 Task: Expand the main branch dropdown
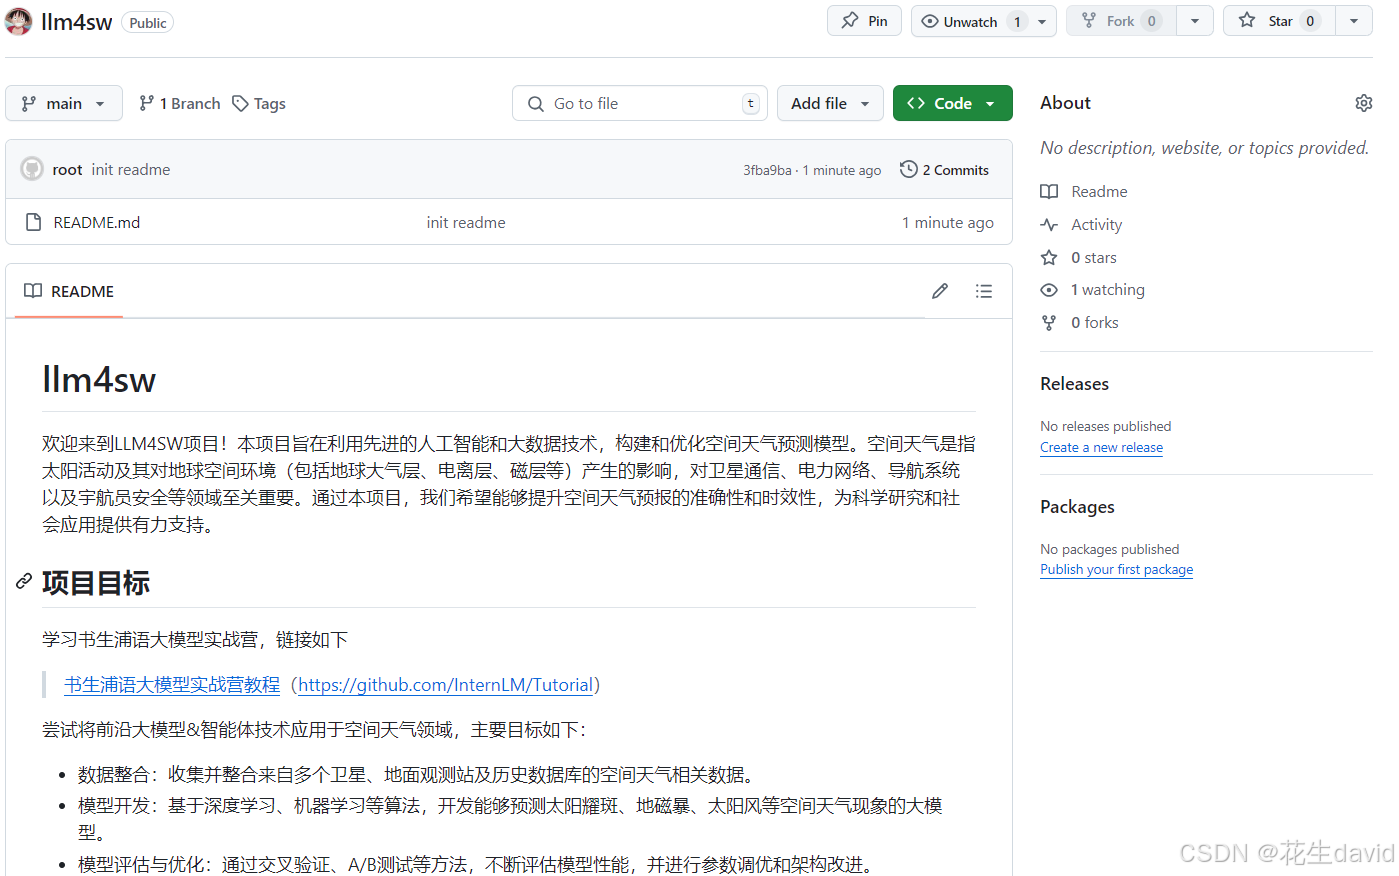coord(63,103)
